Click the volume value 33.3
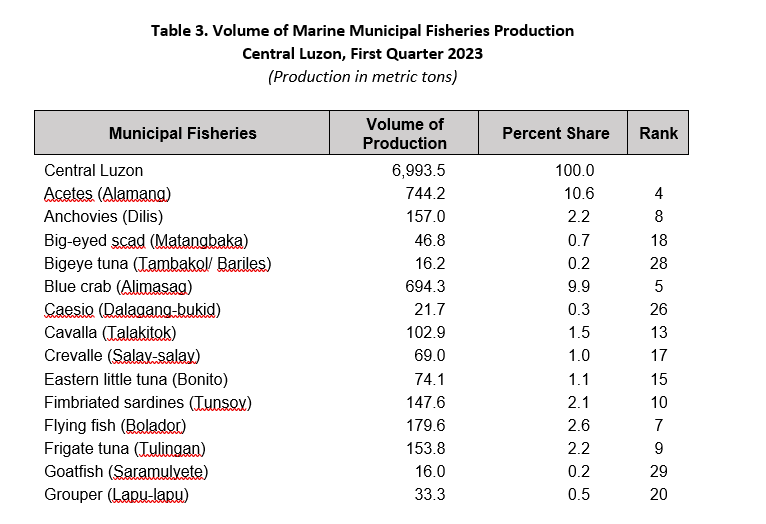Screen dimensions: 766x524 430,494
